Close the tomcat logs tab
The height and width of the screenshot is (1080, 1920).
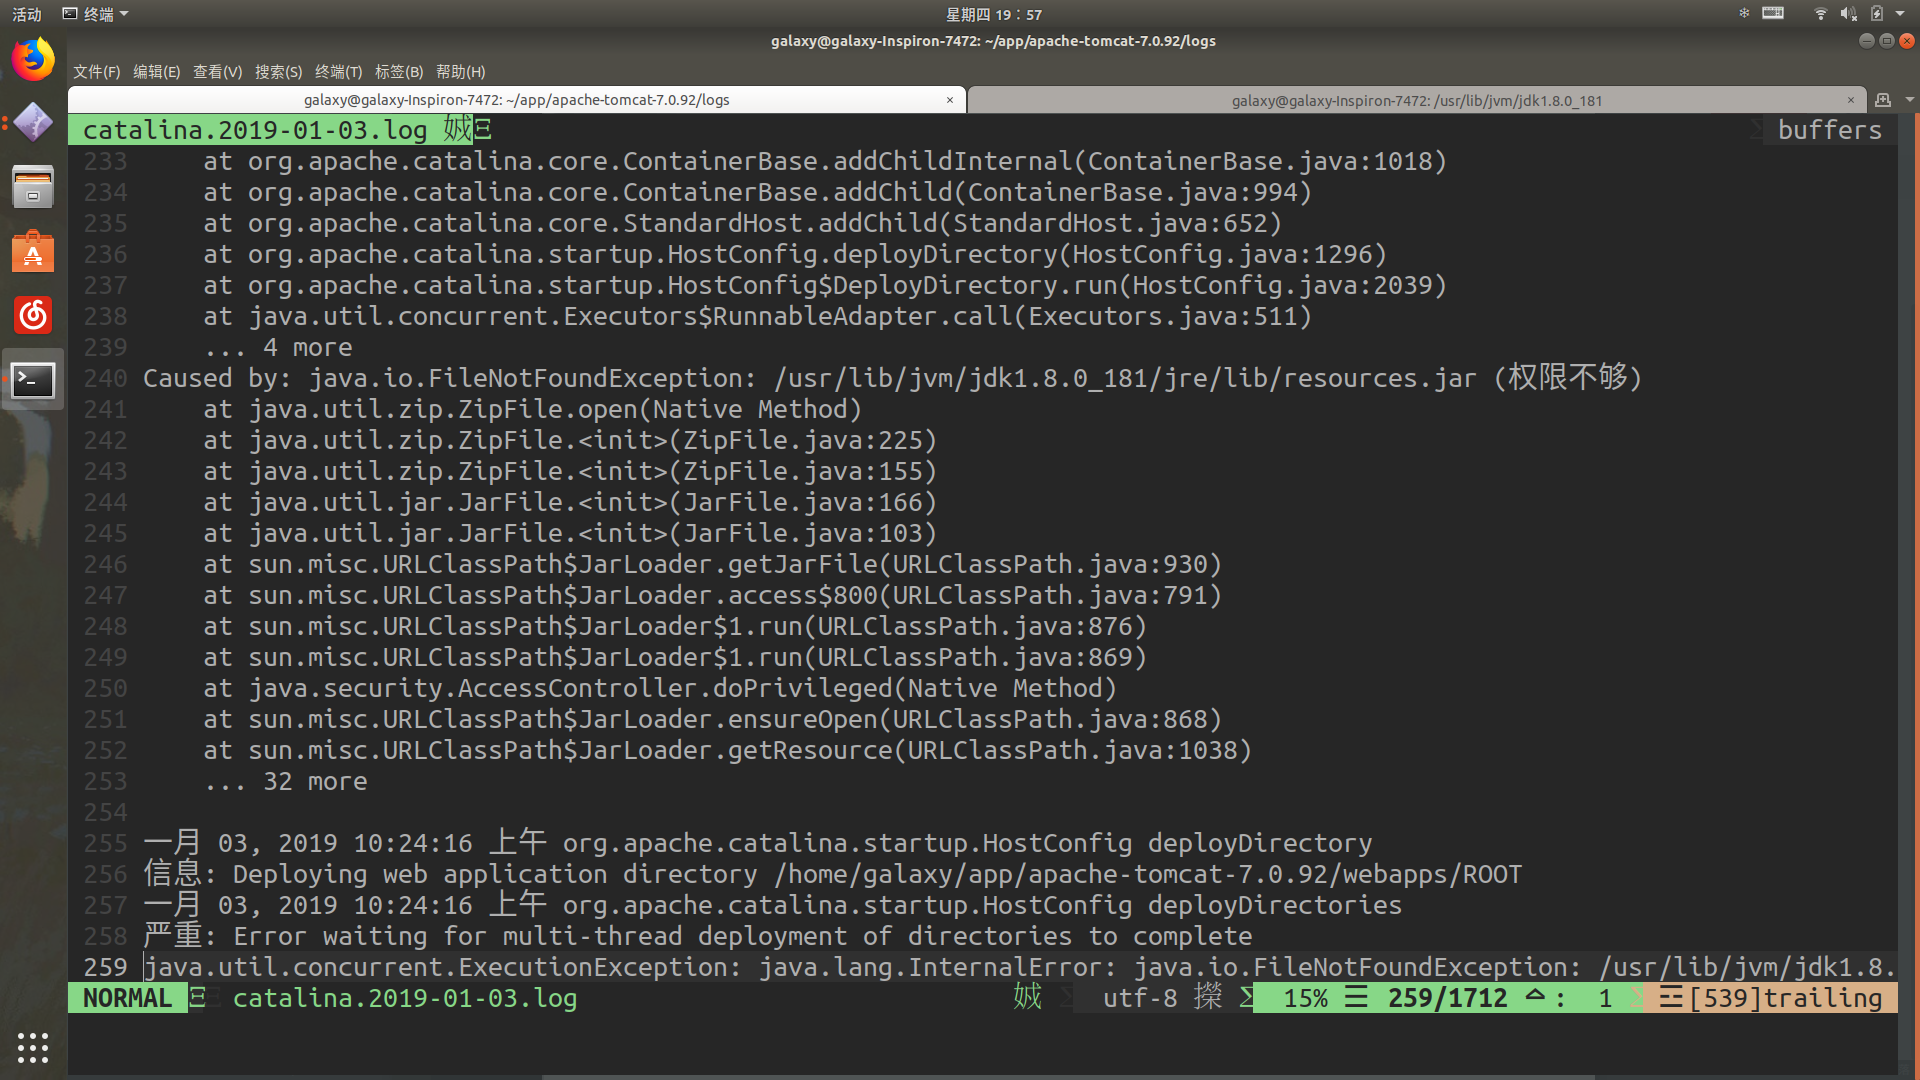click(x=950, y=100)
